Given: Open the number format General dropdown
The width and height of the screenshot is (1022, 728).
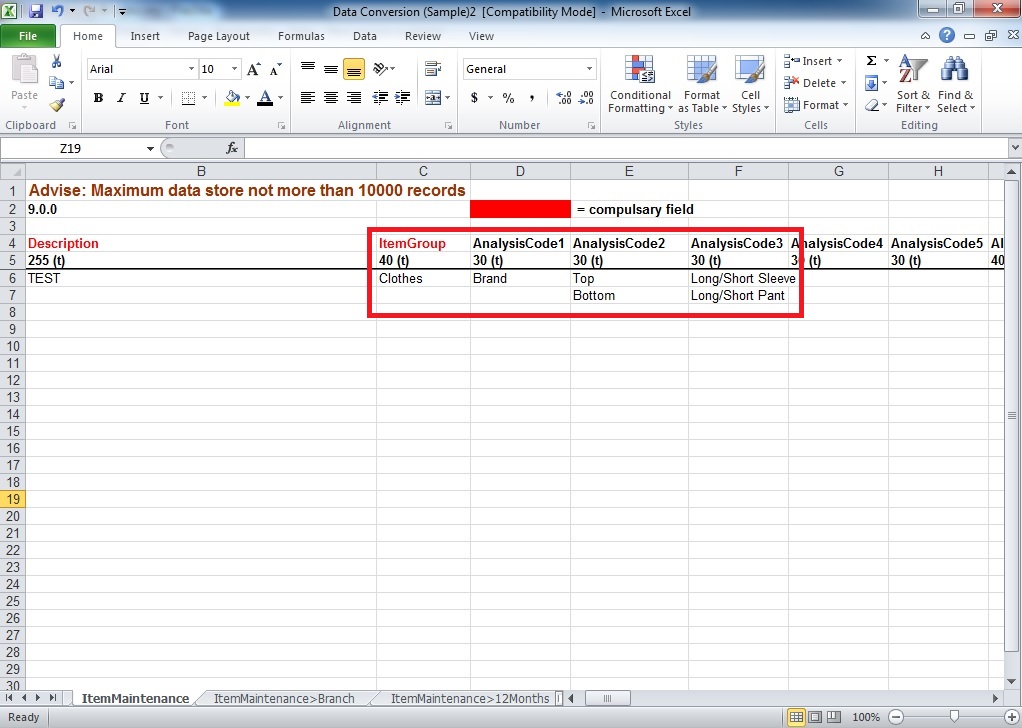Looking at the screenshot, I should tap(590, 69).
